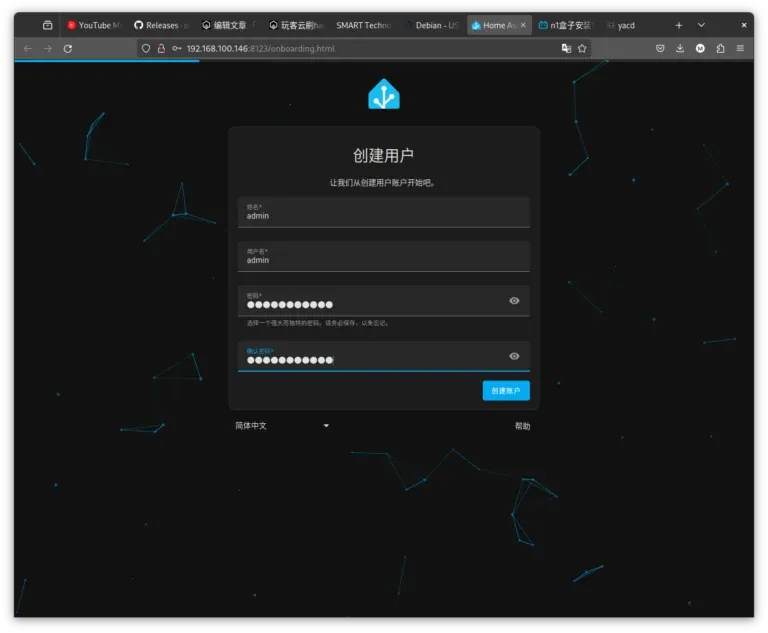
Task: Click the insecure connection lock icon
Action: point(161,49)
